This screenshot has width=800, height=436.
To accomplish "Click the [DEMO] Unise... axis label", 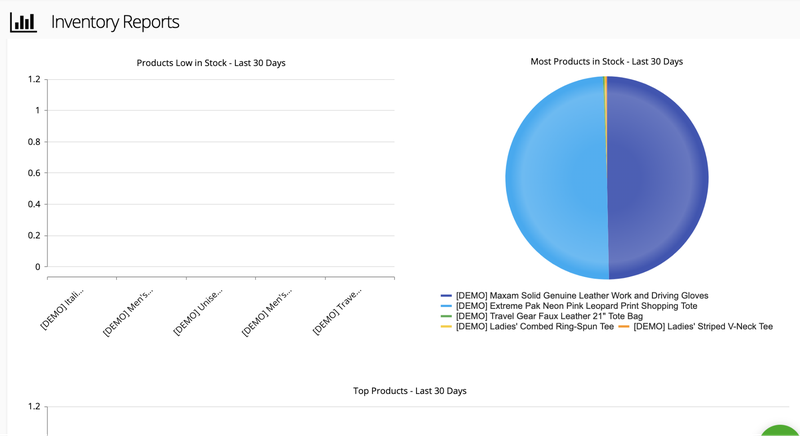I will (198, 312).
